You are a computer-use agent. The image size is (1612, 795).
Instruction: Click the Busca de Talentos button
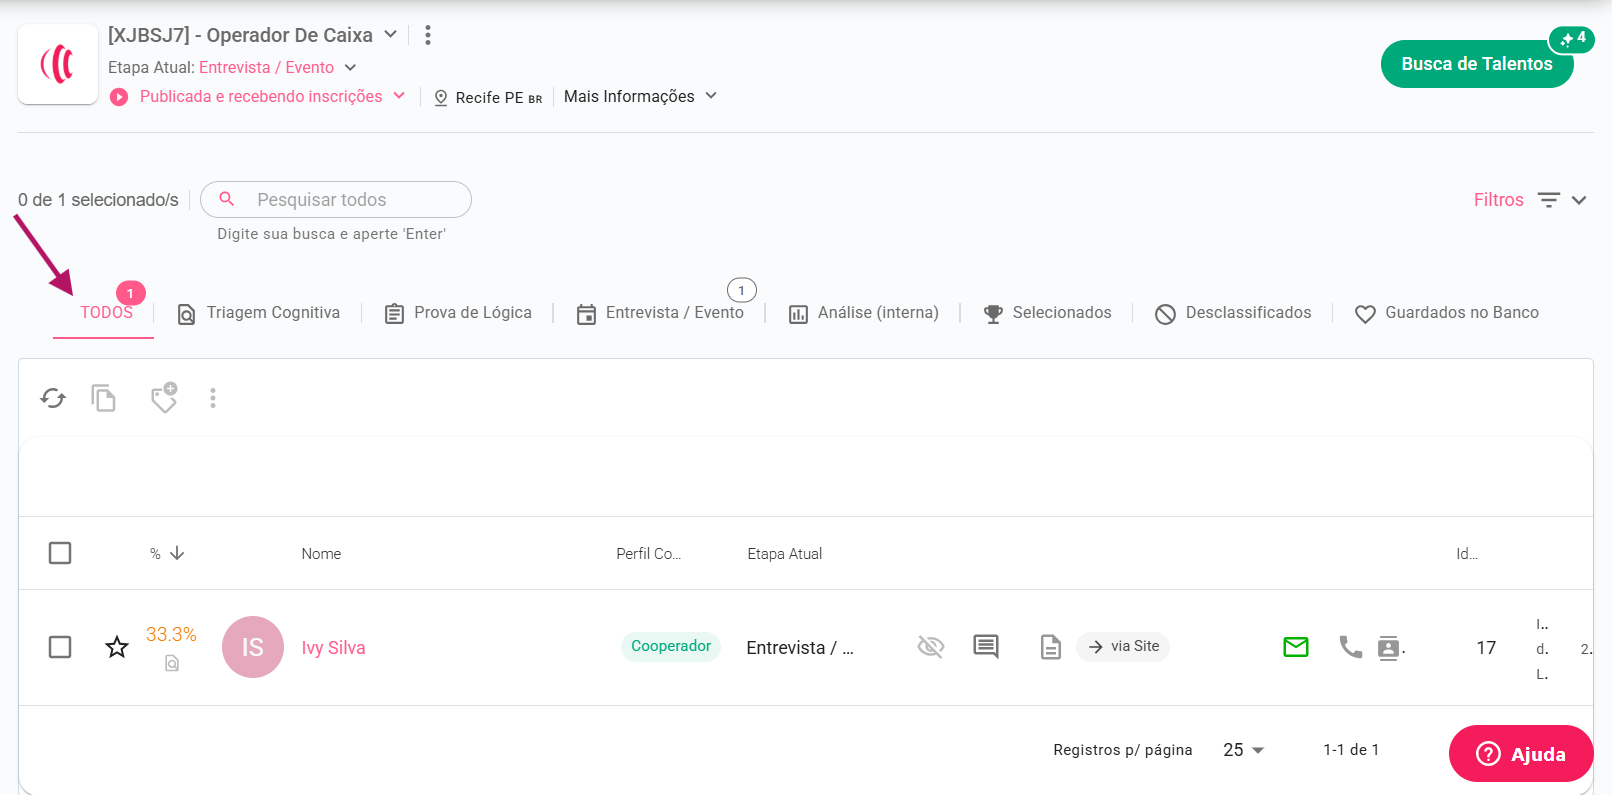tap(1476, 64)
